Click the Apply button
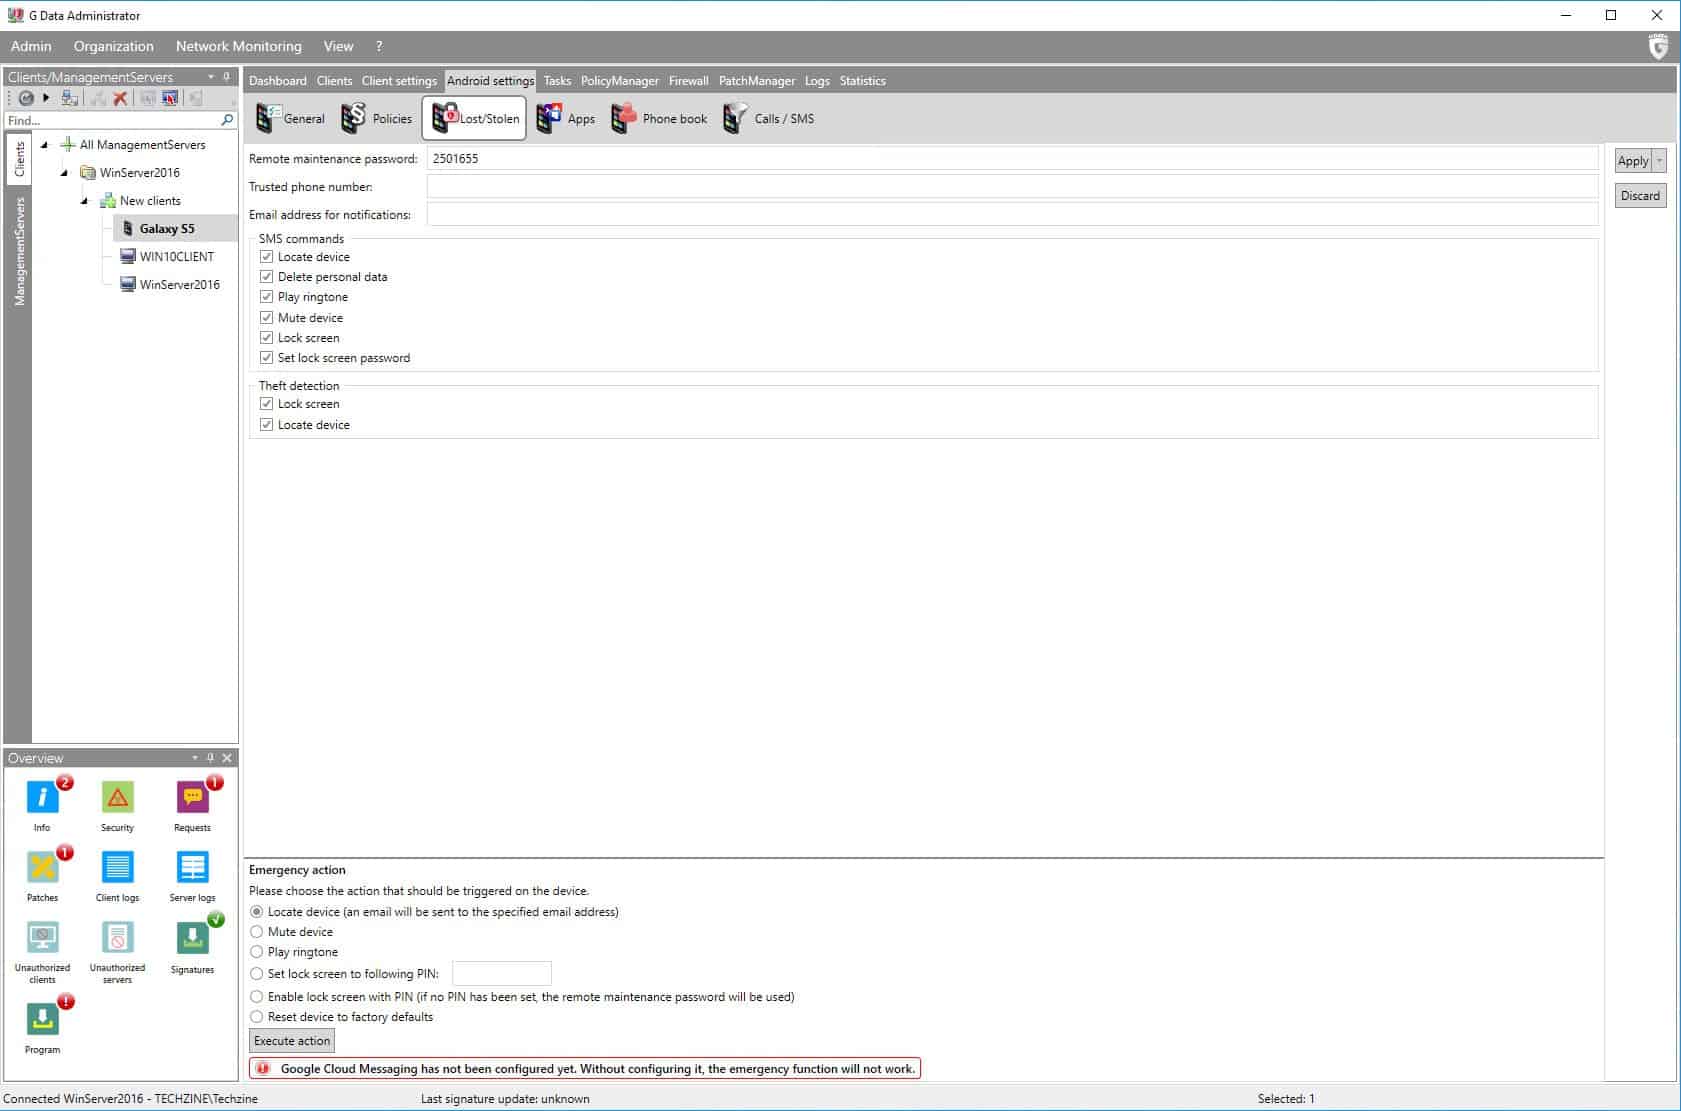The height and width of the screenshot is (1111, 1681). tap(1633, 161)
